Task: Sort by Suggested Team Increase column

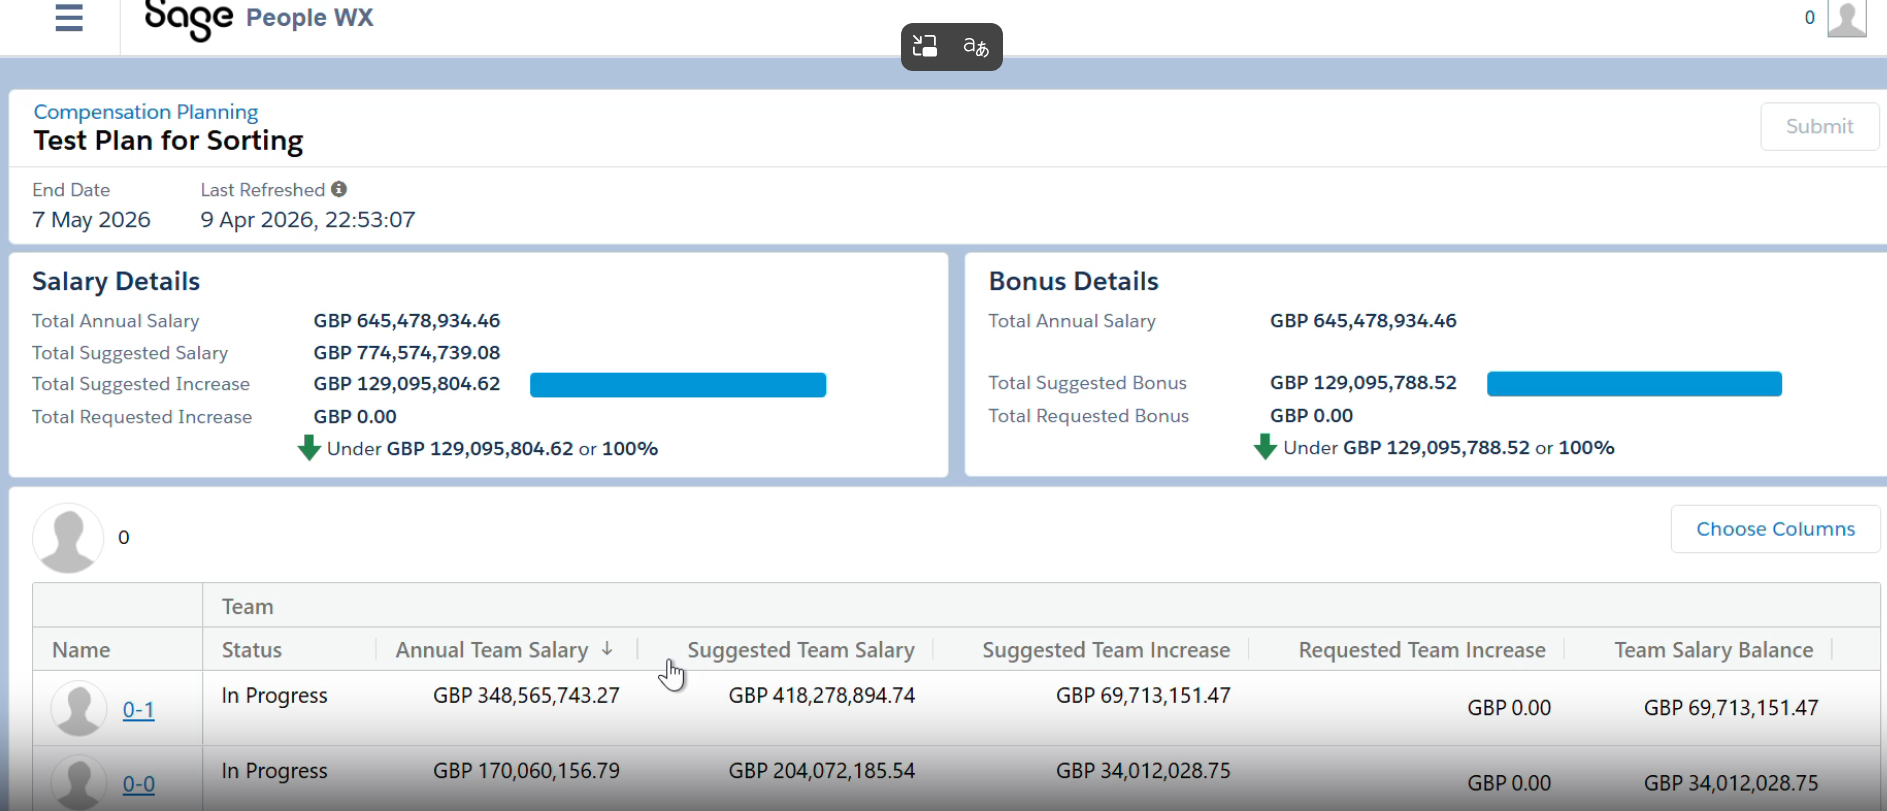Action: click(1106, 650)
